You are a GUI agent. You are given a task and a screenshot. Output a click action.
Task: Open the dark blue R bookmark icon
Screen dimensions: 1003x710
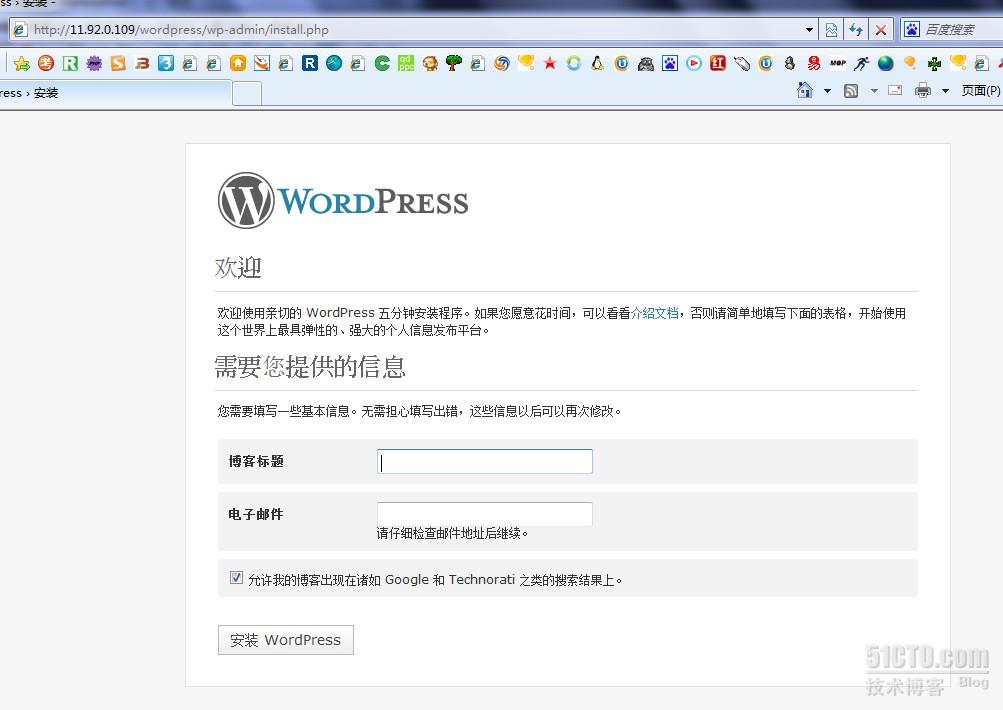(310, 63)
